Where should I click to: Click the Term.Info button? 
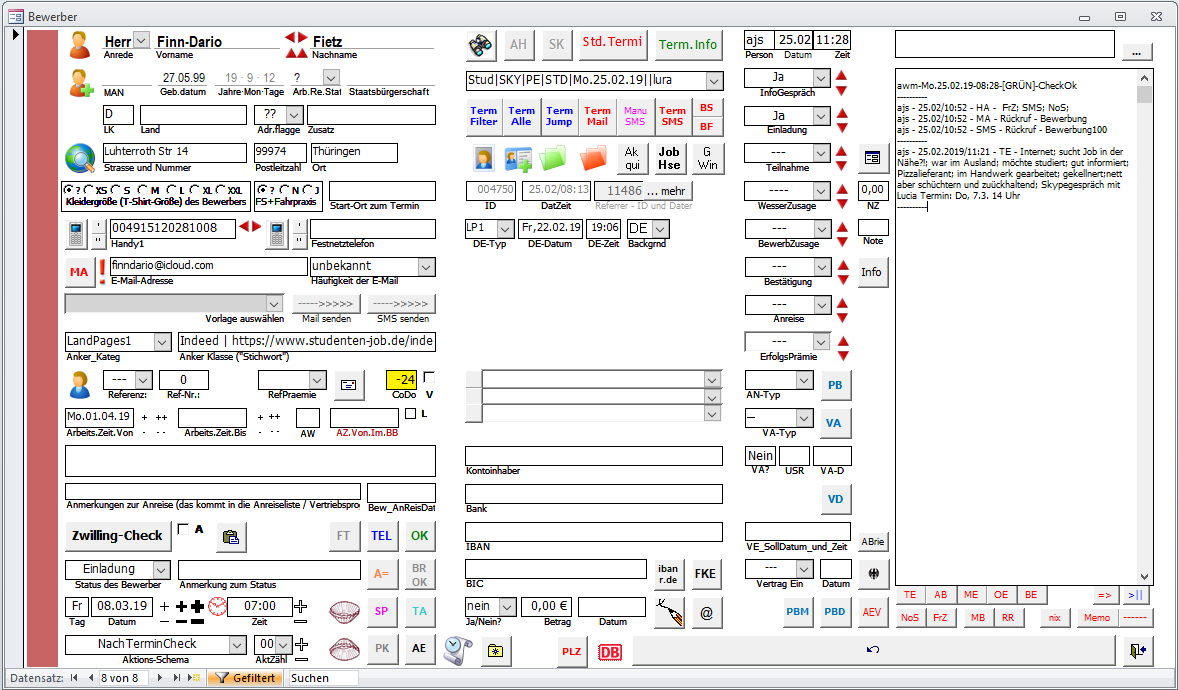tap(688, 45)
